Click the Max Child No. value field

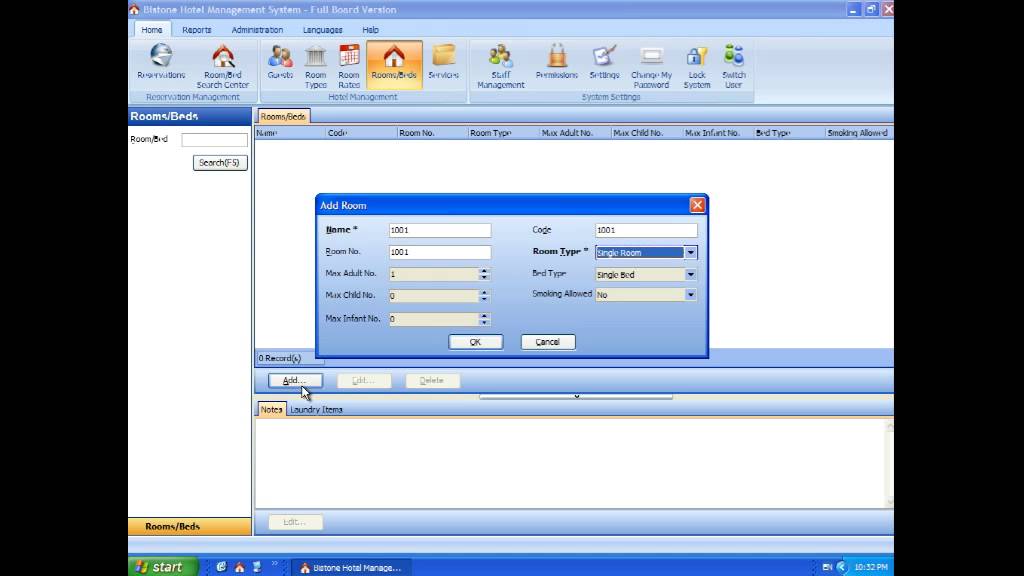point(434,296)
